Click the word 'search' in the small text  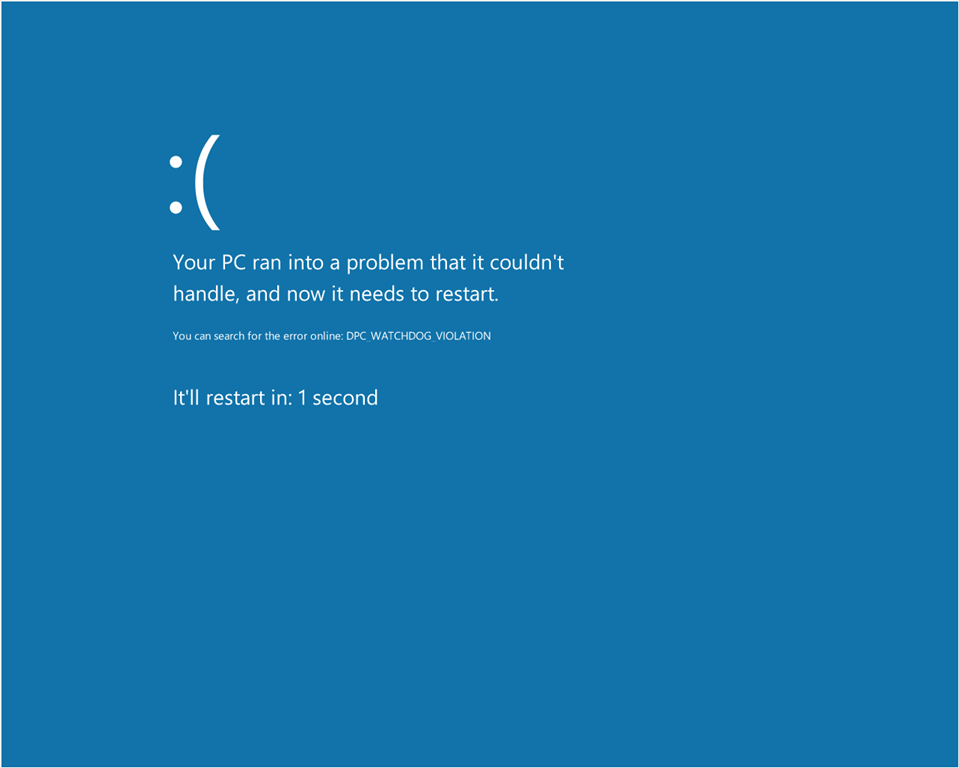click(229, 336)
